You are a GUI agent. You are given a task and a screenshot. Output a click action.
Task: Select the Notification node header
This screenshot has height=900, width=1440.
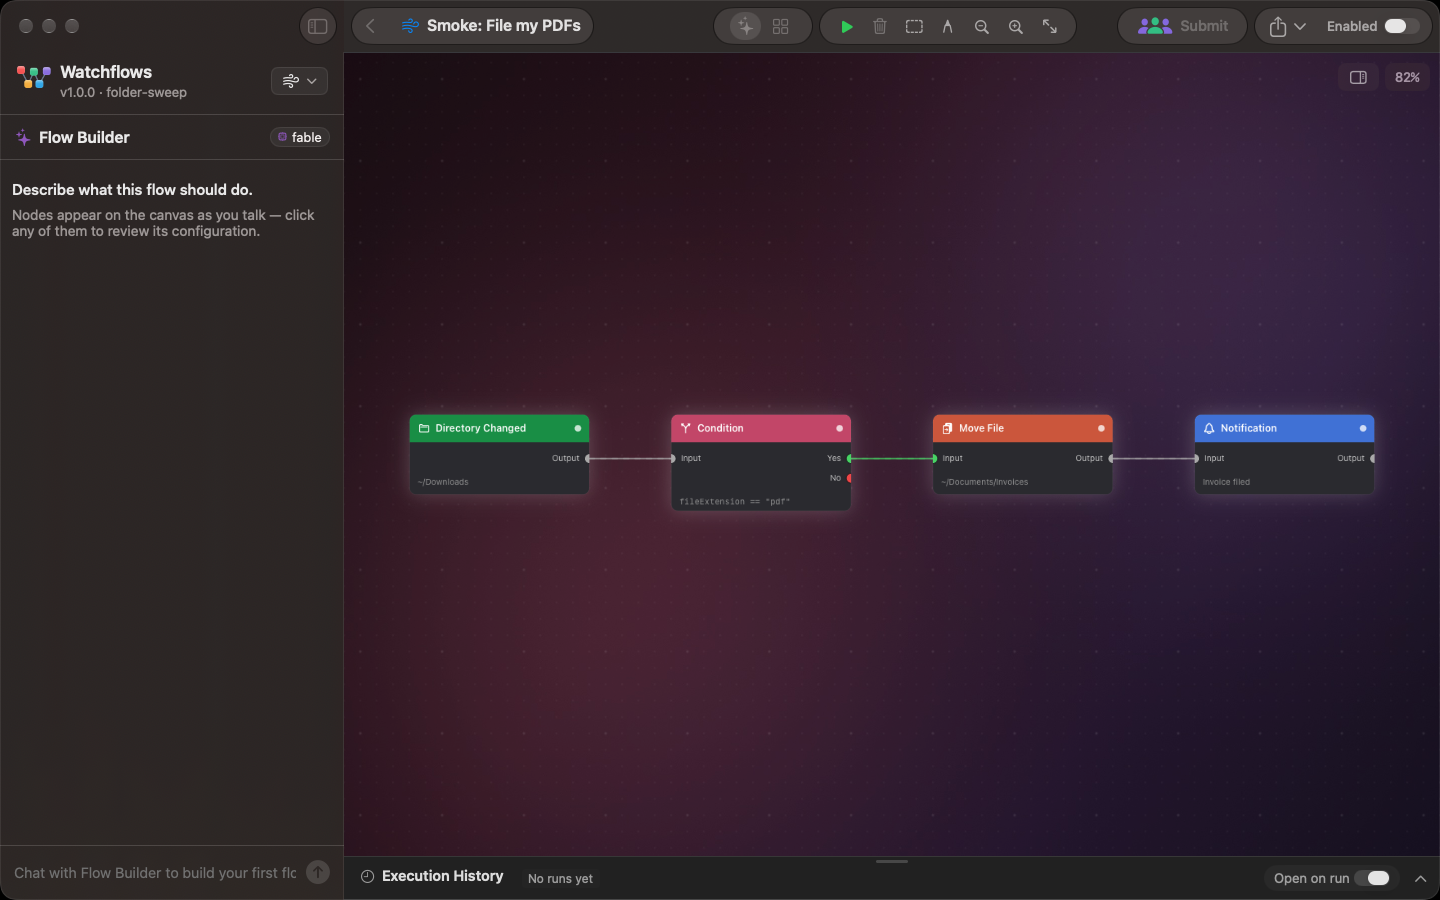[1285, 428]
